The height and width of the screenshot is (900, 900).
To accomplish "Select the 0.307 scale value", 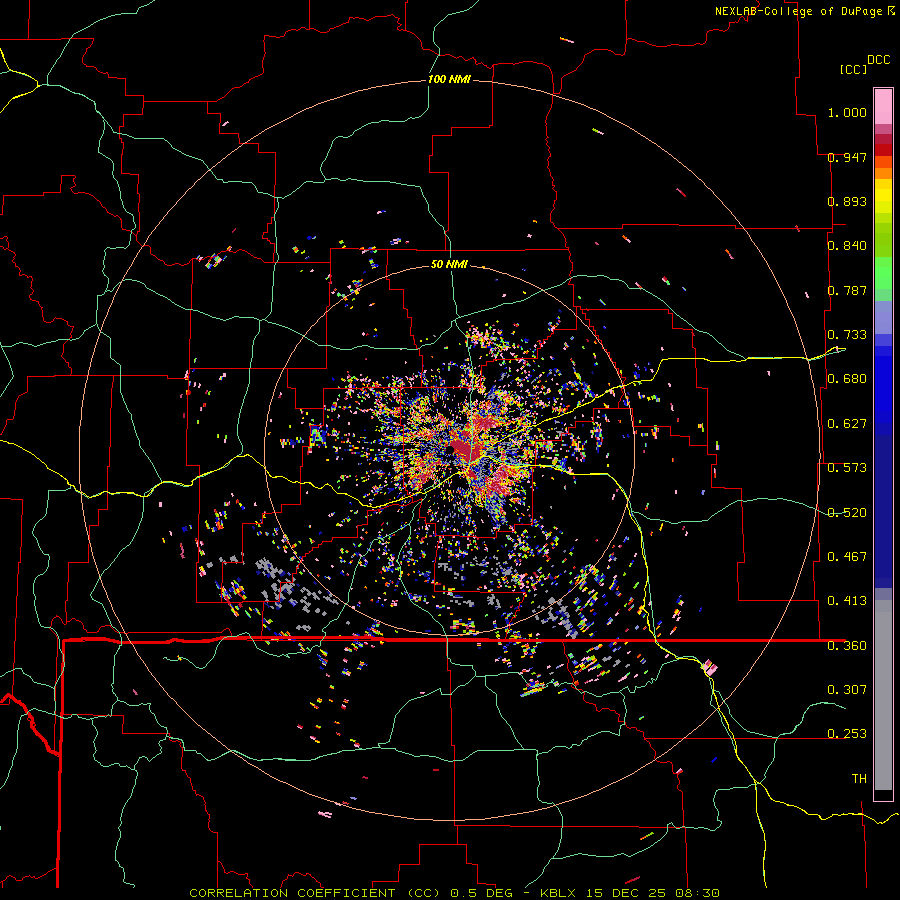I will 847,690.
